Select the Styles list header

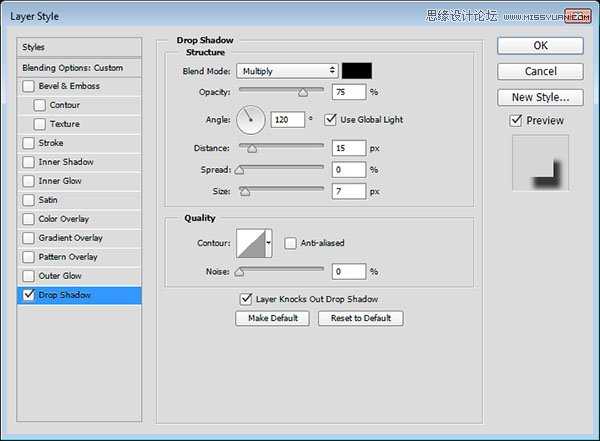pos(80,47)
